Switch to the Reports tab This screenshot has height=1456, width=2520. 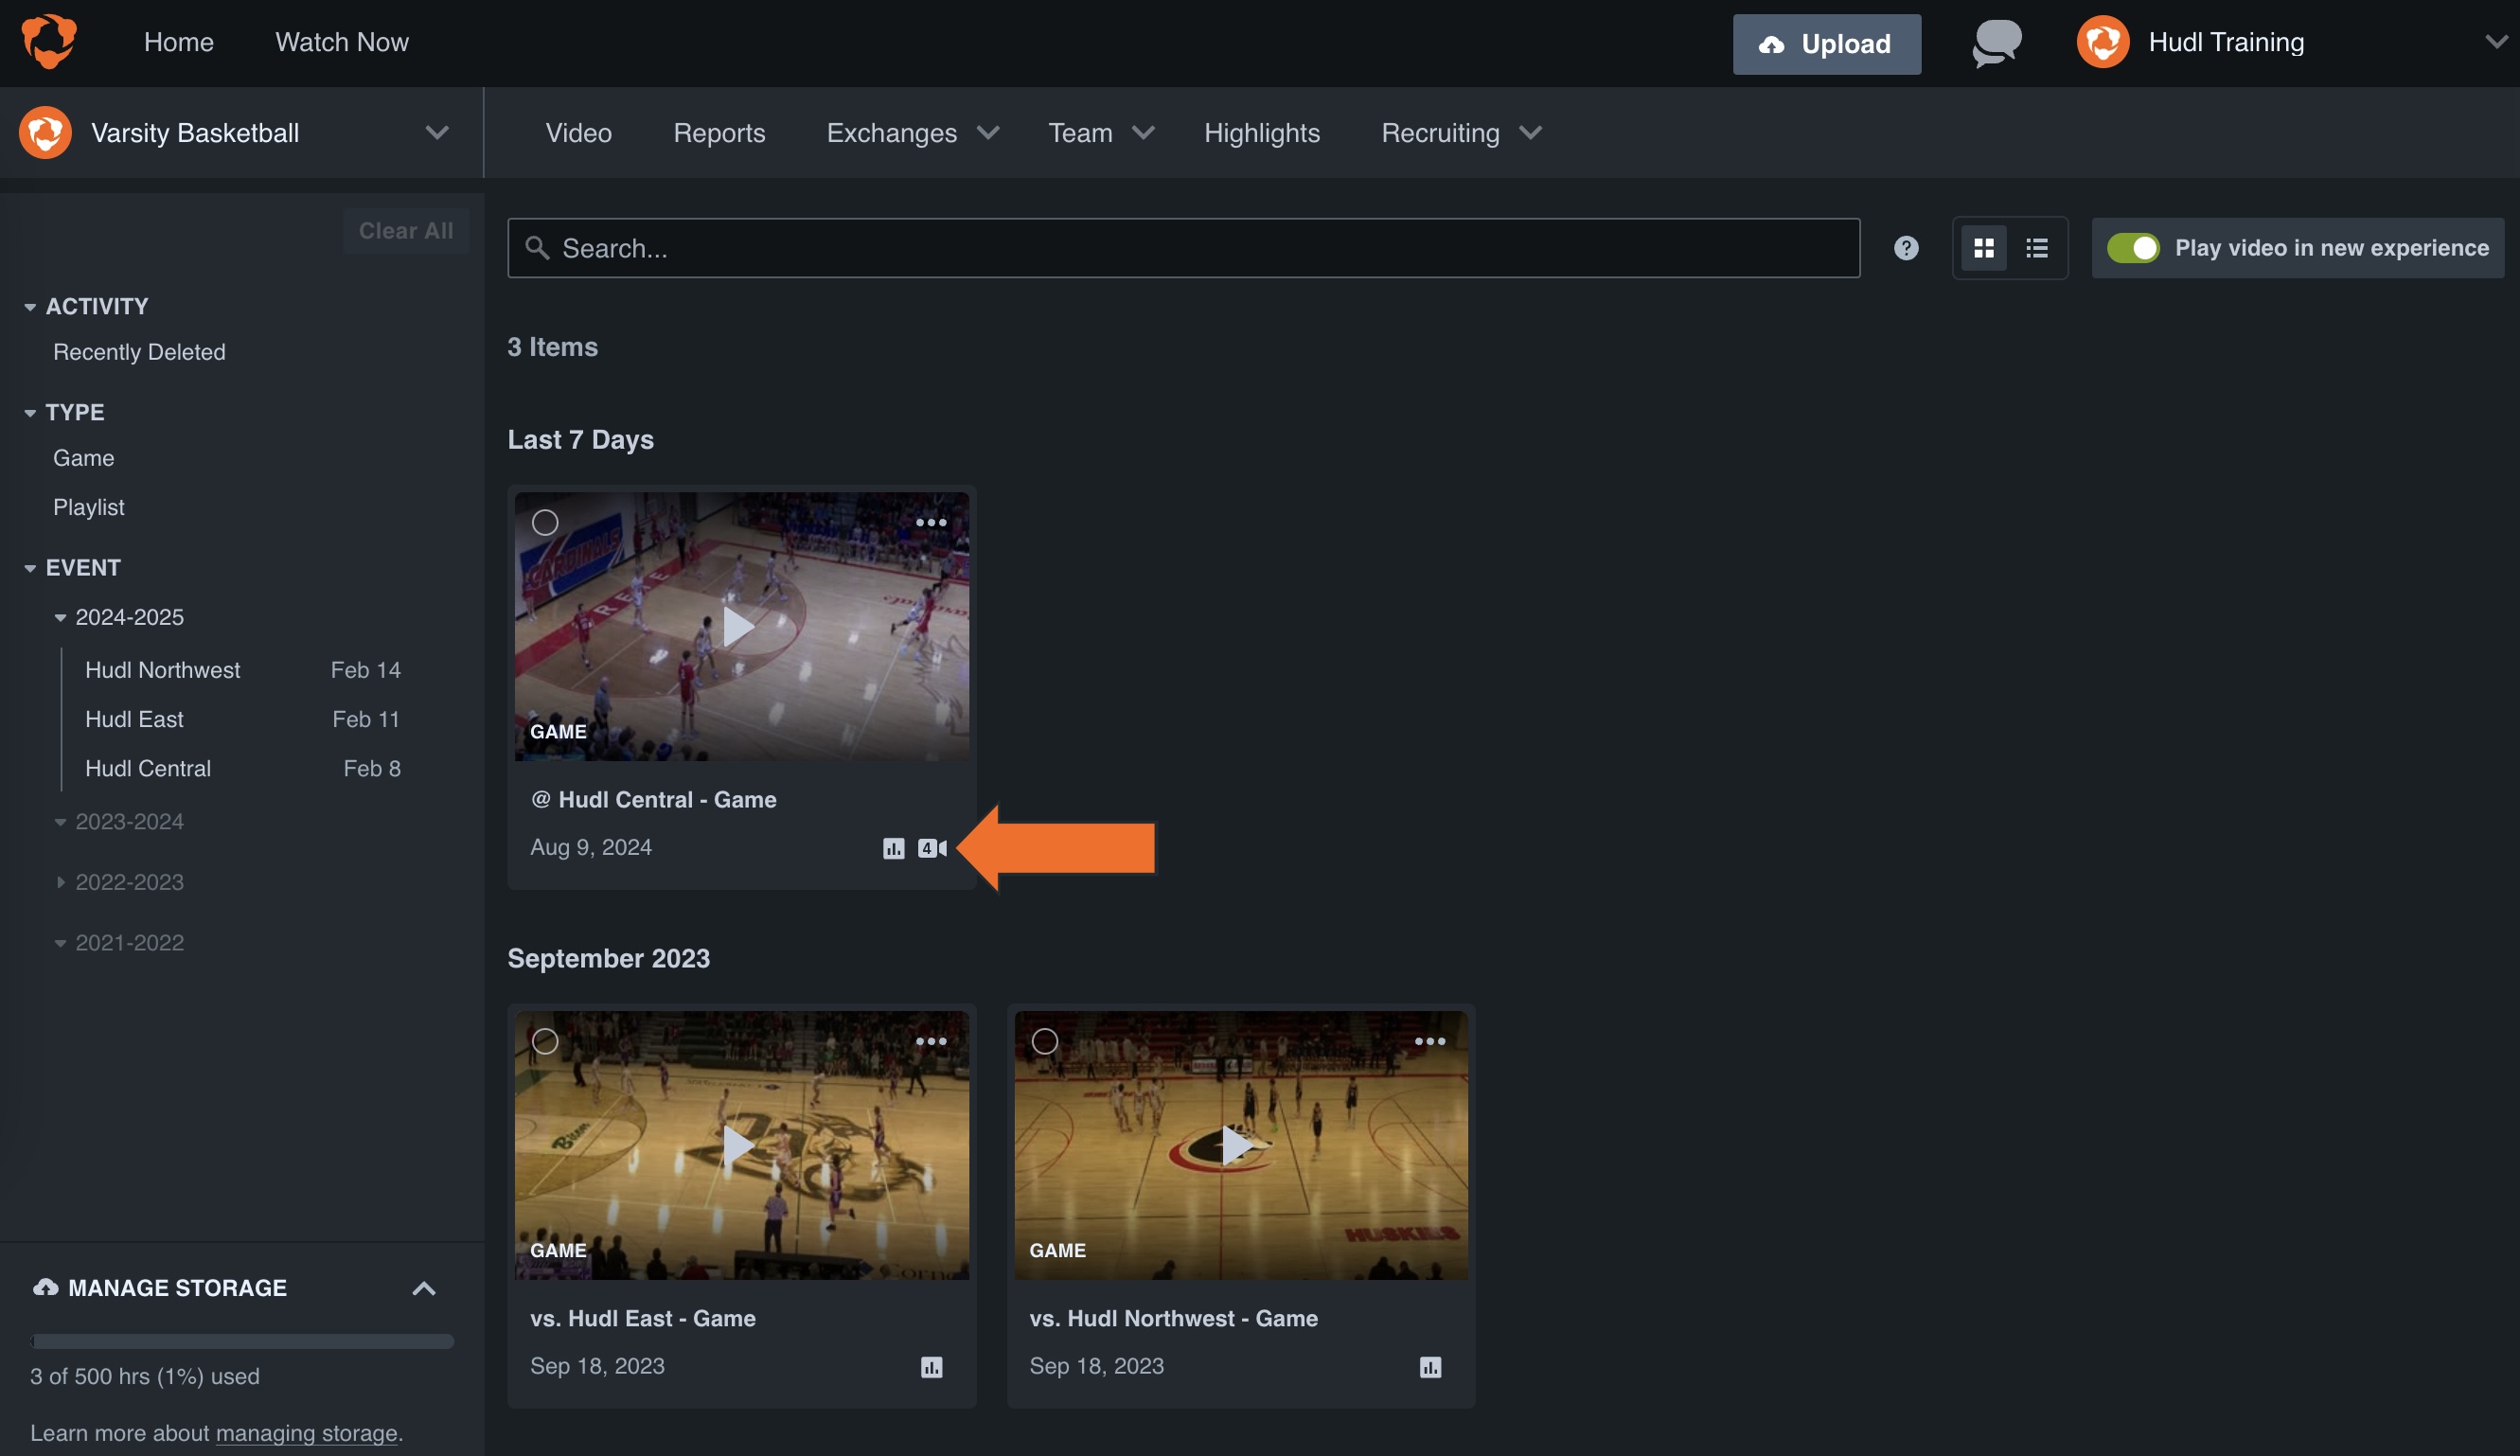point(719,132)
